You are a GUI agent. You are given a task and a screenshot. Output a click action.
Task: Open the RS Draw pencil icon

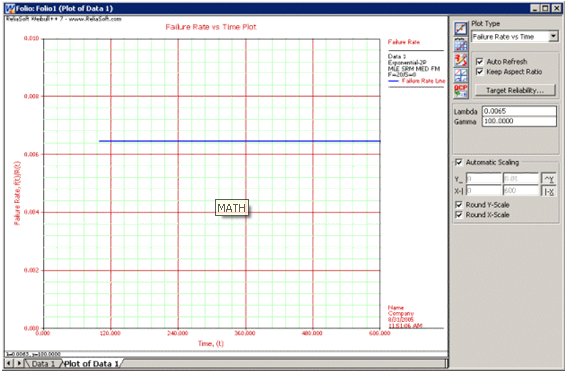[x=461, y=60]
